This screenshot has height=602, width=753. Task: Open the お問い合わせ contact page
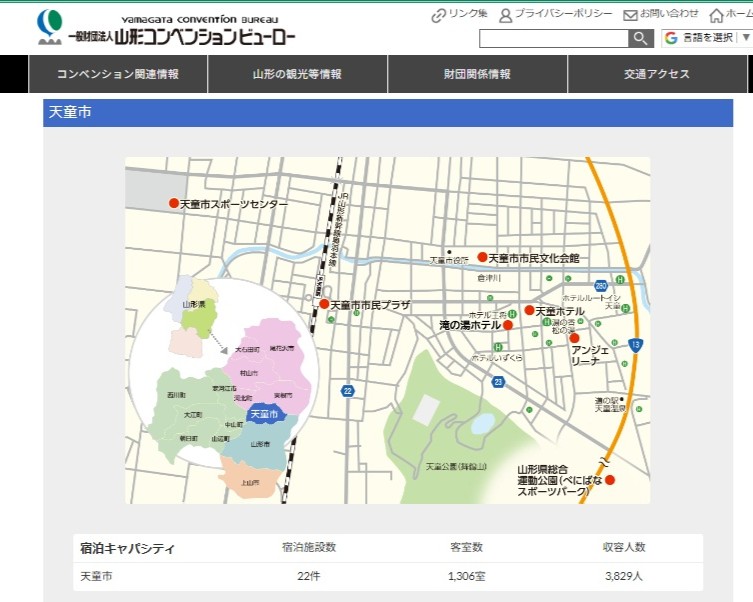[x=661, y=14]
